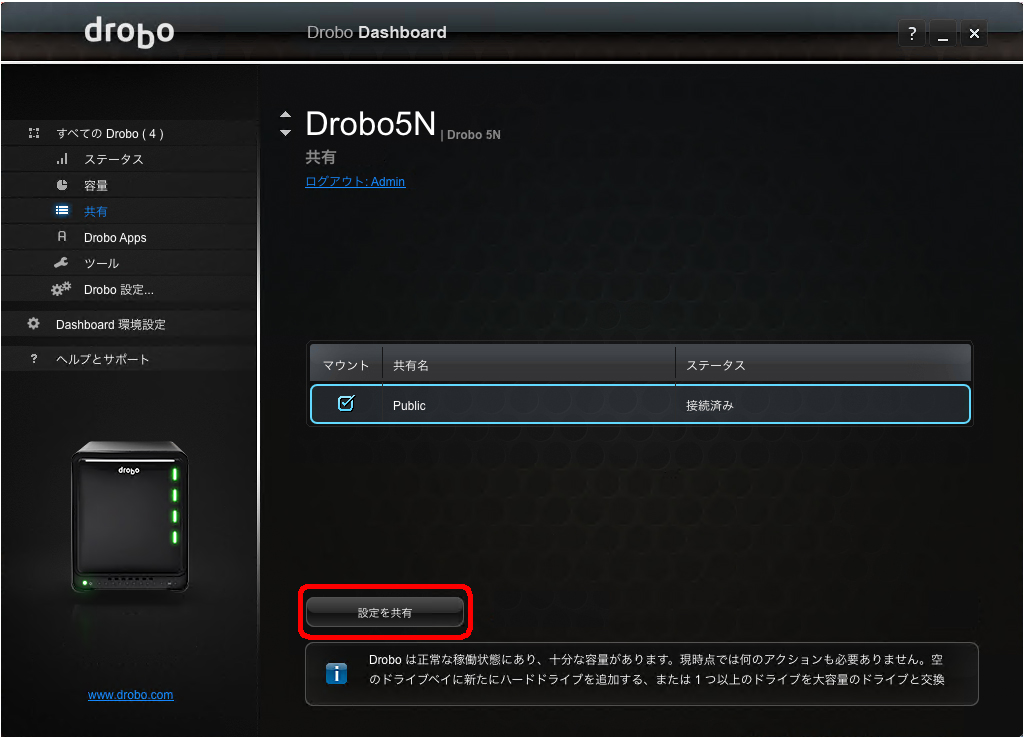Image resolution: width=1024 pixels, height=739 pixels.
Task: Click the ステータス column header in table
Action: [x=823, y=365]
